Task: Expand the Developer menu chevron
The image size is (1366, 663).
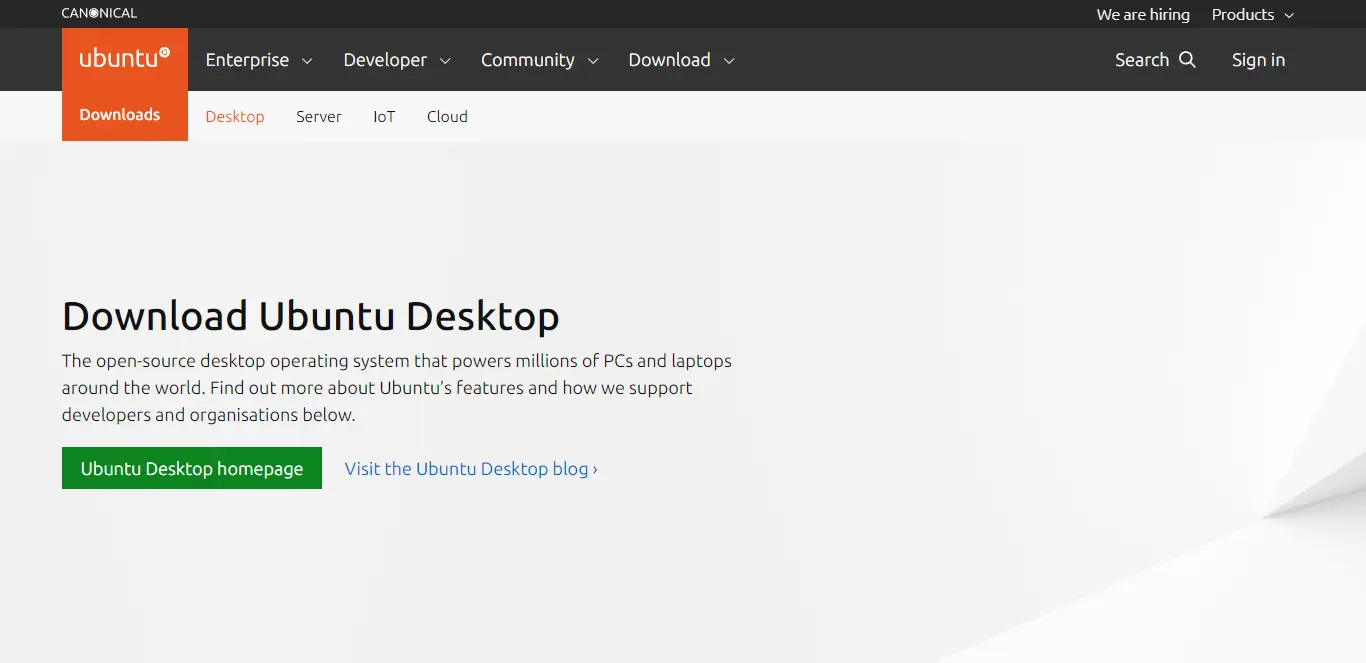Action: coord(445,61)
